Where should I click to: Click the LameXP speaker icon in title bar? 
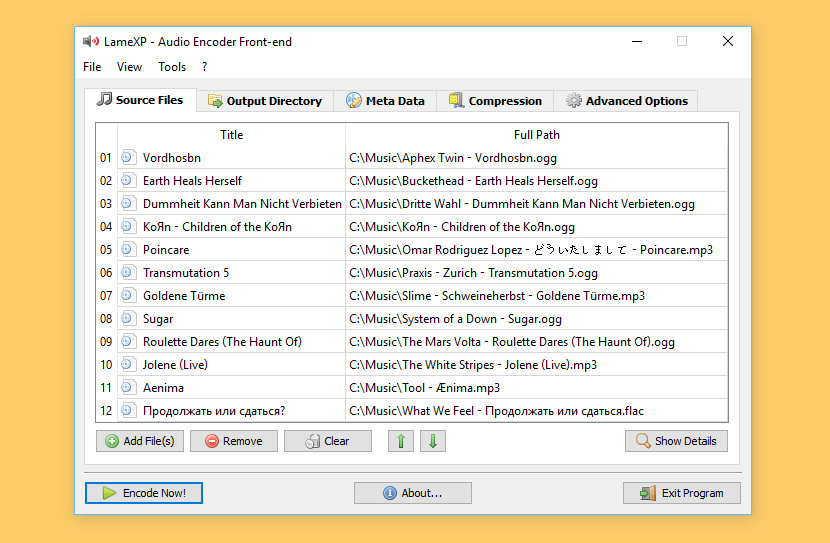[91, 41]
